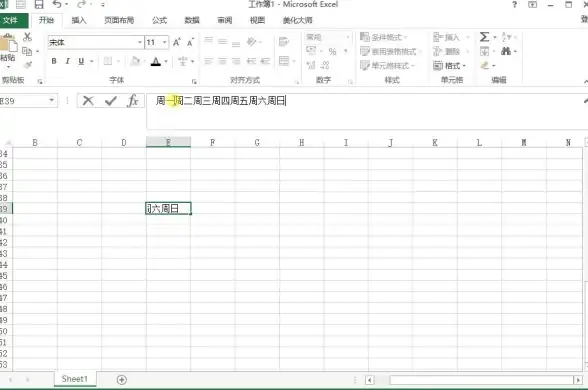Add a new sheet with plus icon
This screenshot has width=588, height=390.
pos(122,380)
